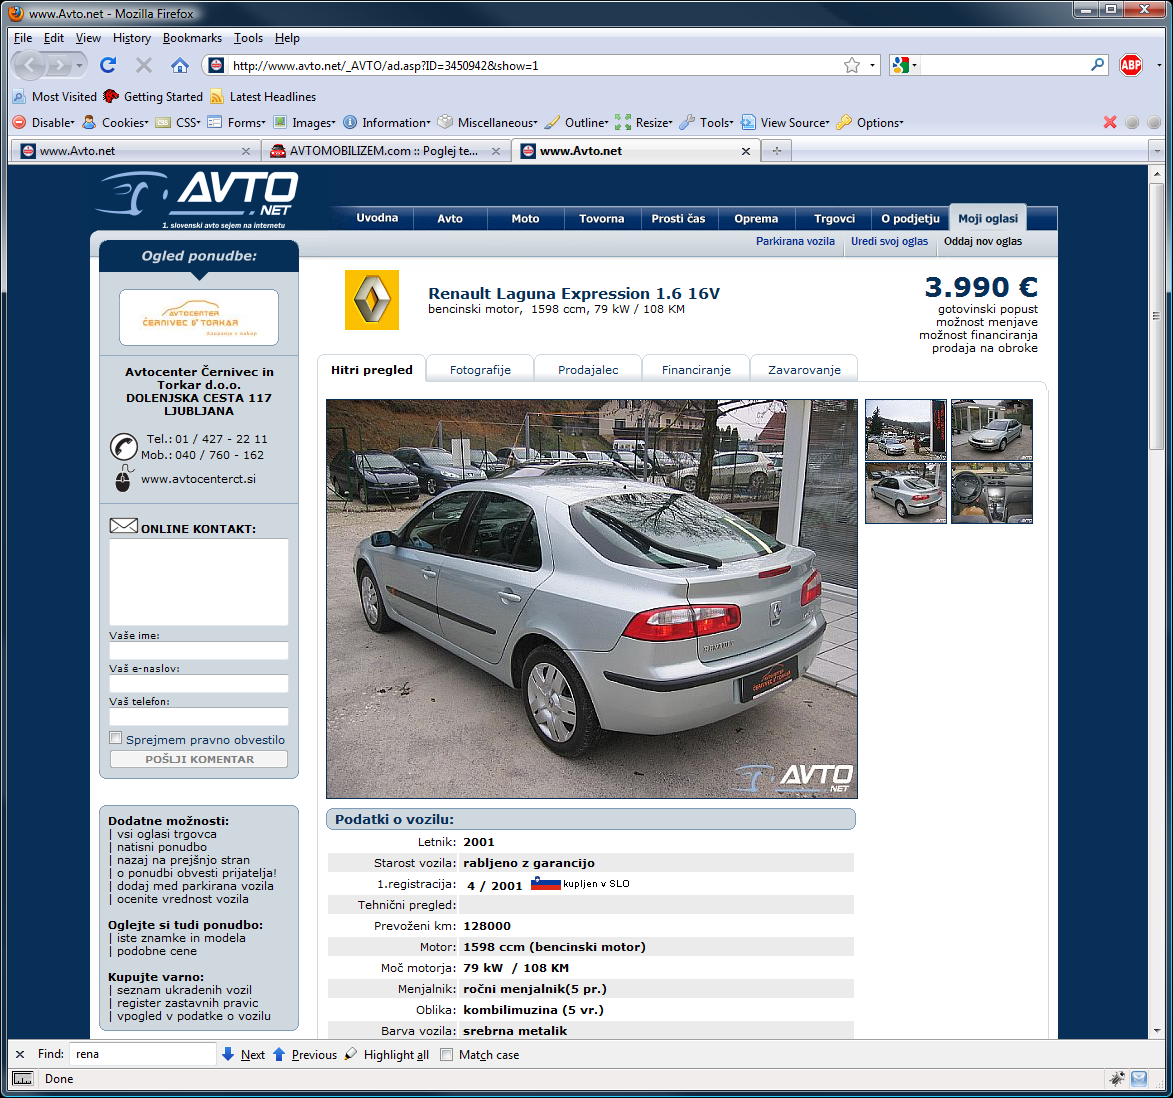Reload the current page
The height and width of the screenshot is (1098, 1173).
pos(108,65)
